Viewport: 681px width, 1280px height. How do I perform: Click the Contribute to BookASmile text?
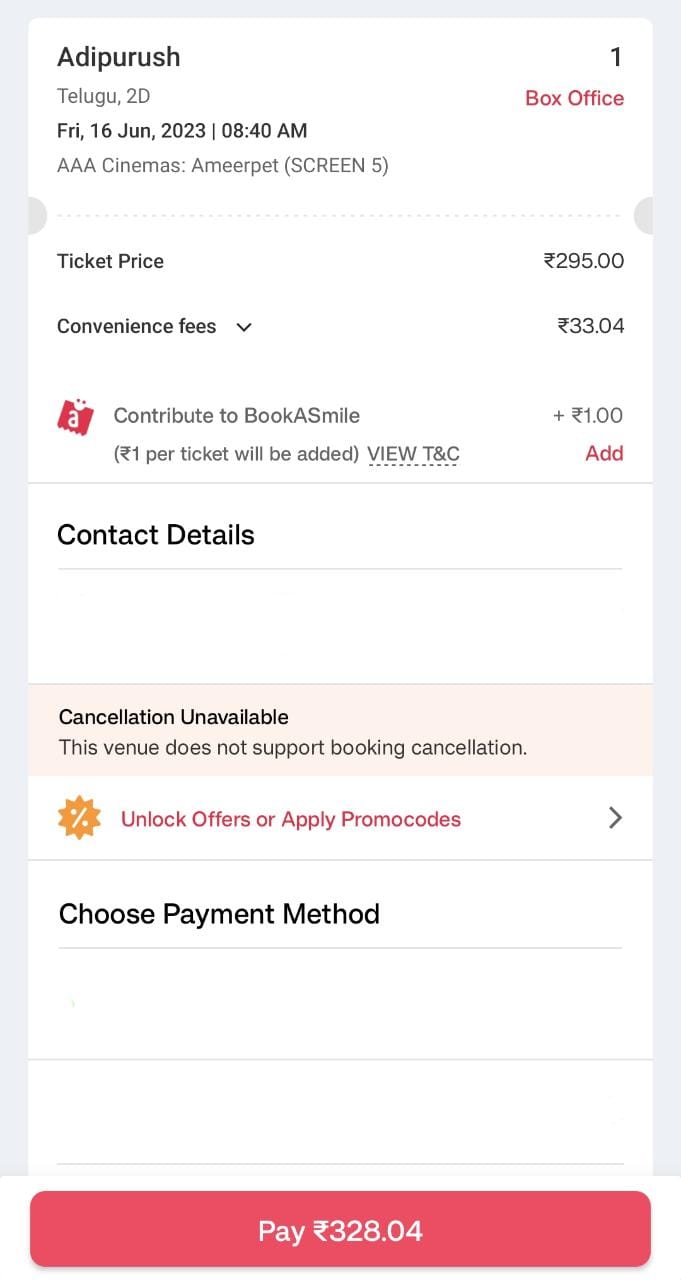click(x=237, y=416)
